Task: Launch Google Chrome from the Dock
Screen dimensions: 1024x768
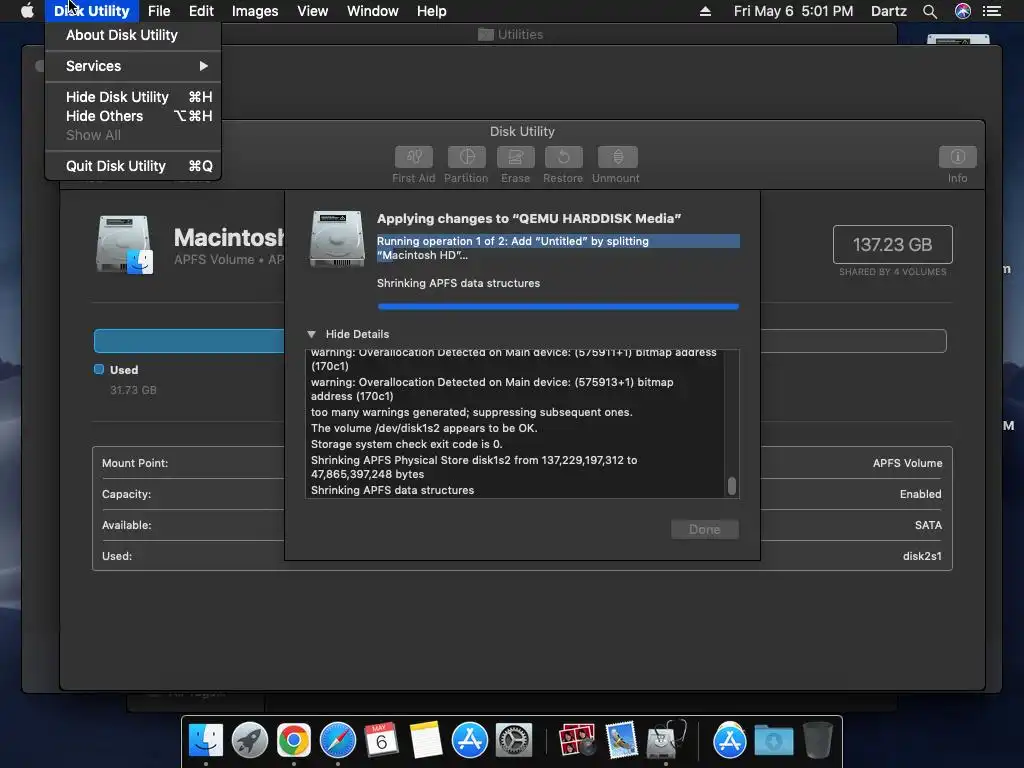Action: coord(293,741)
